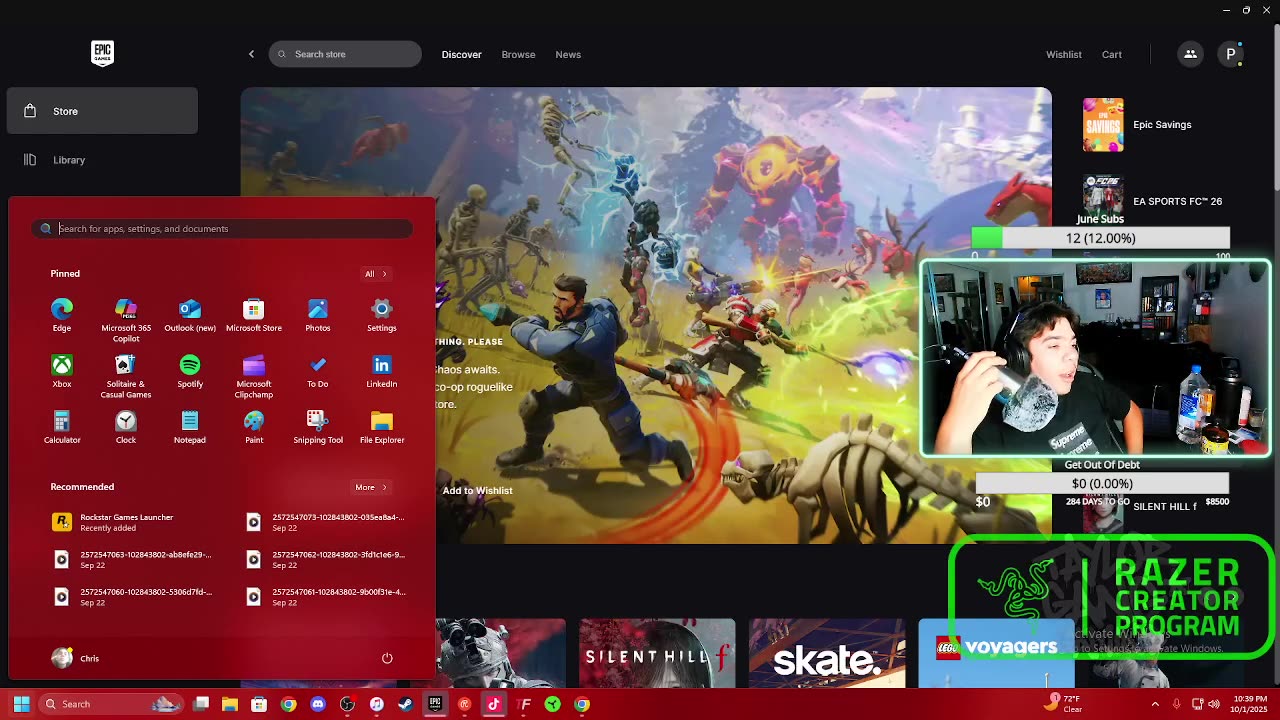The width and height of the screenshot is (1280, 720).
Task: Launch the To Do app
Action: [318, 370]
